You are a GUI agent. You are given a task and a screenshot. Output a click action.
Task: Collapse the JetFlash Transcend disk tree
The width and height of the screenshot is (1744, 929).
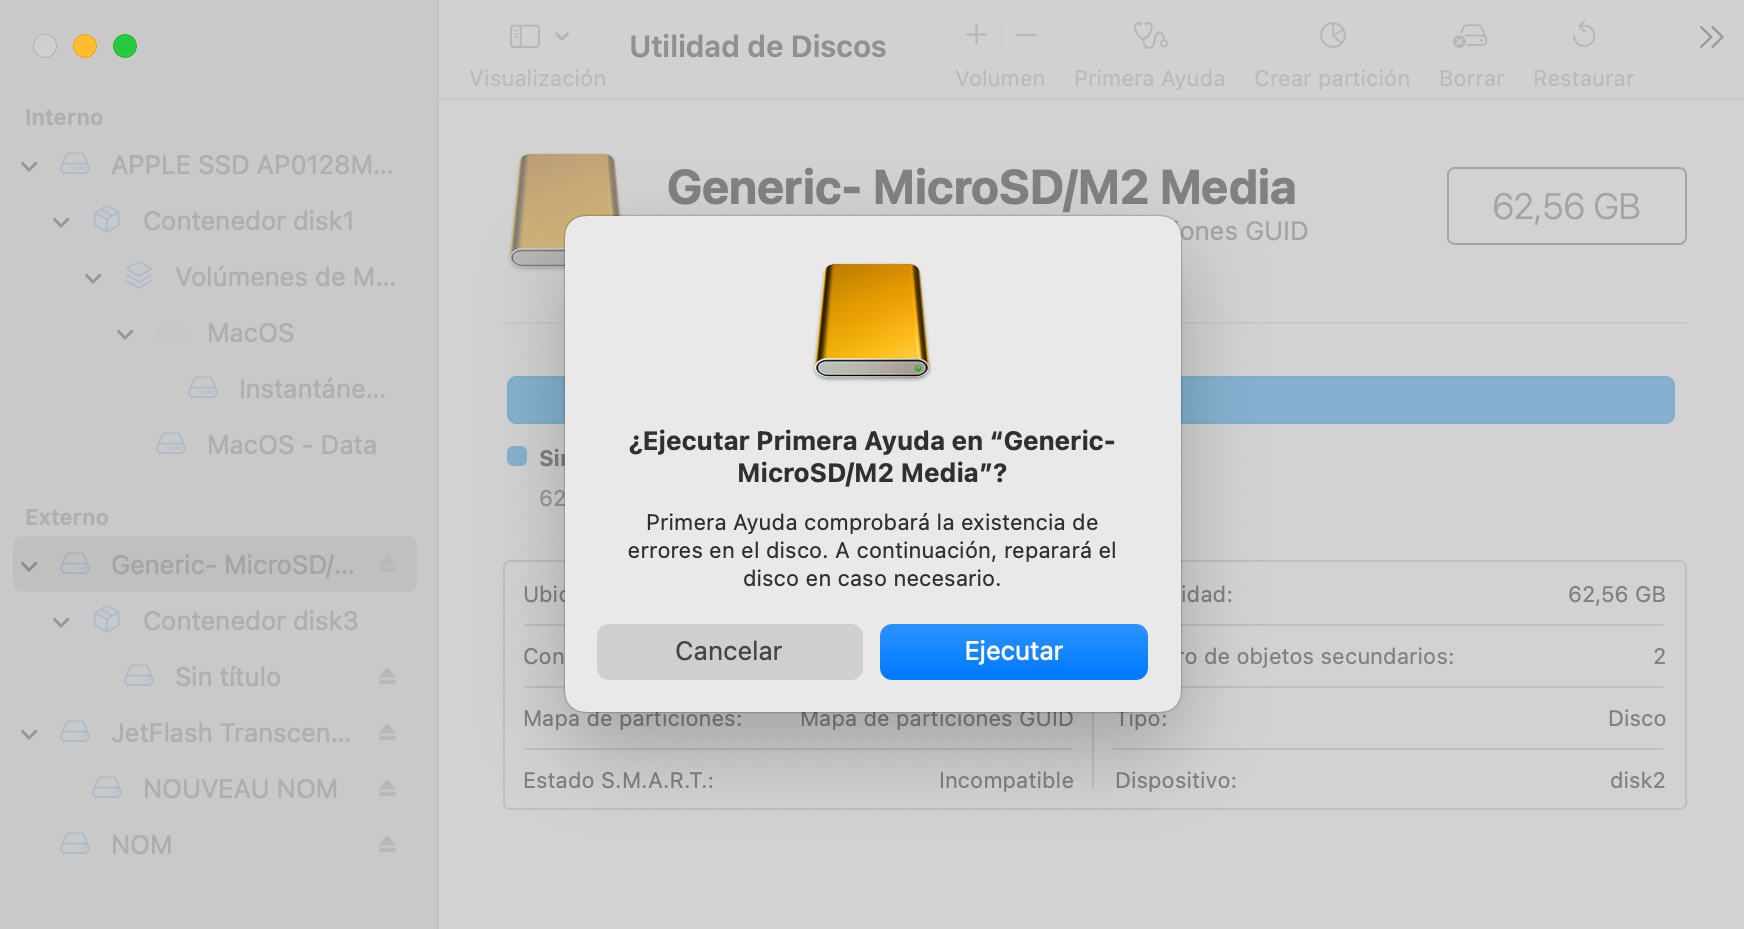click(x=30, y=734)
